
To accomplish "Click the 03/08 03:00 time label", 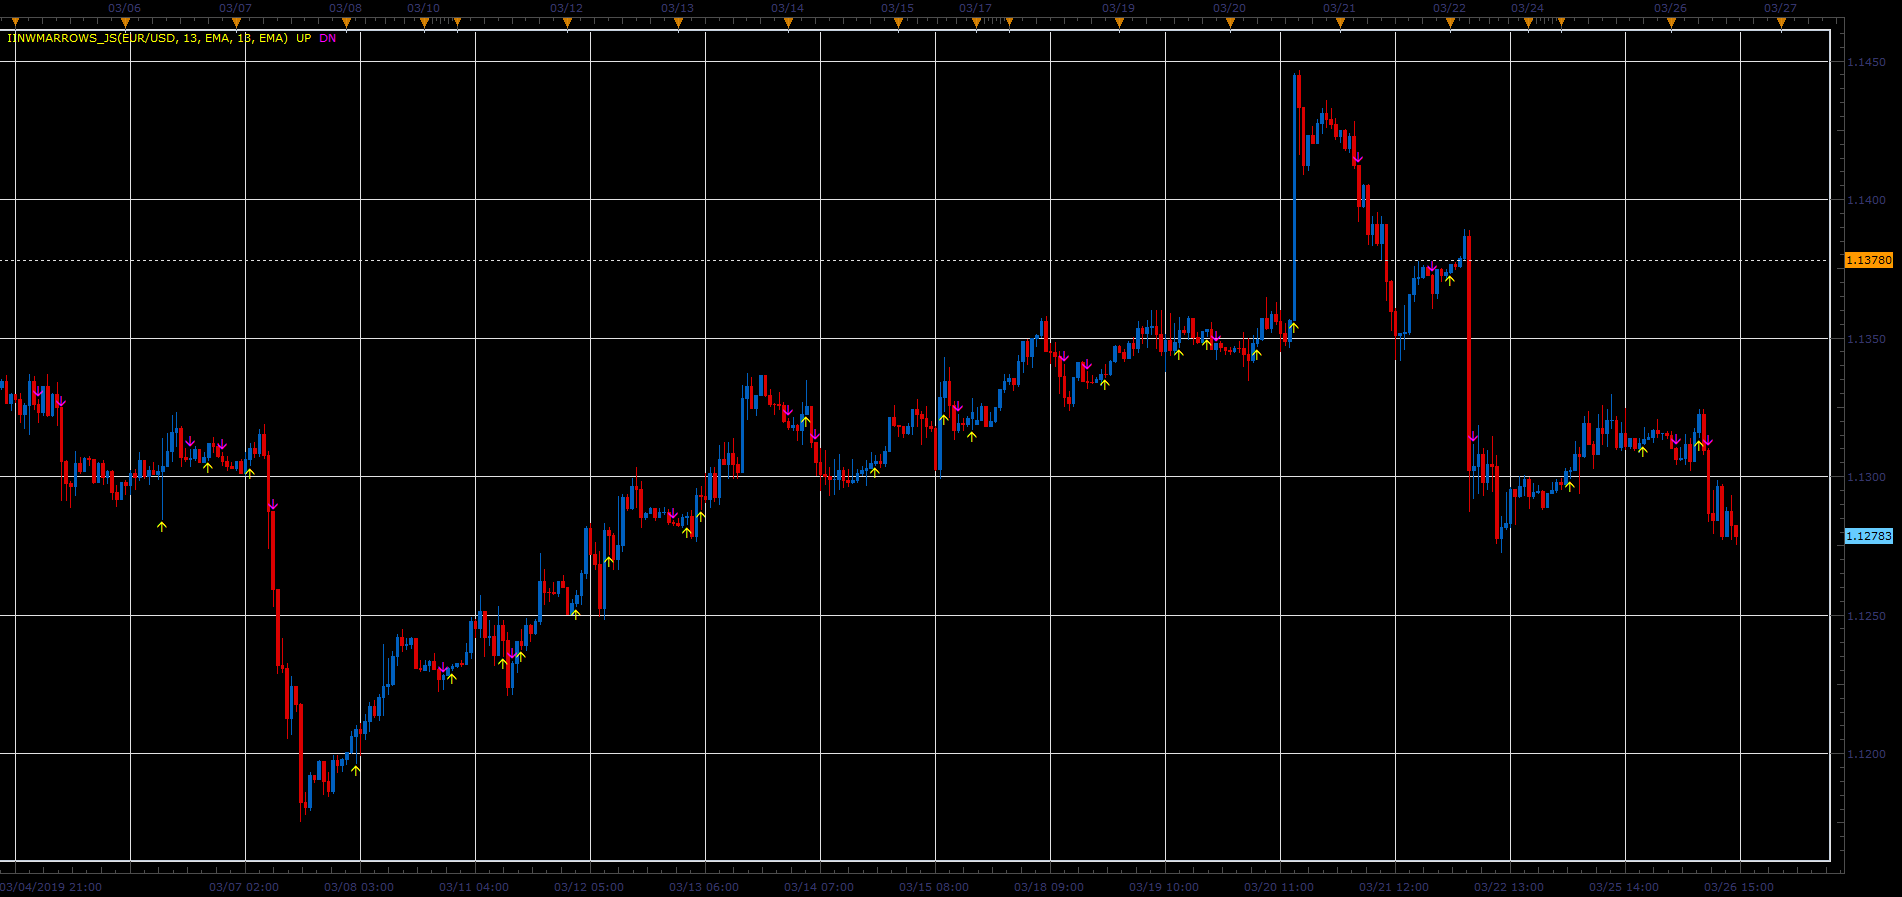I will (359, 887).
